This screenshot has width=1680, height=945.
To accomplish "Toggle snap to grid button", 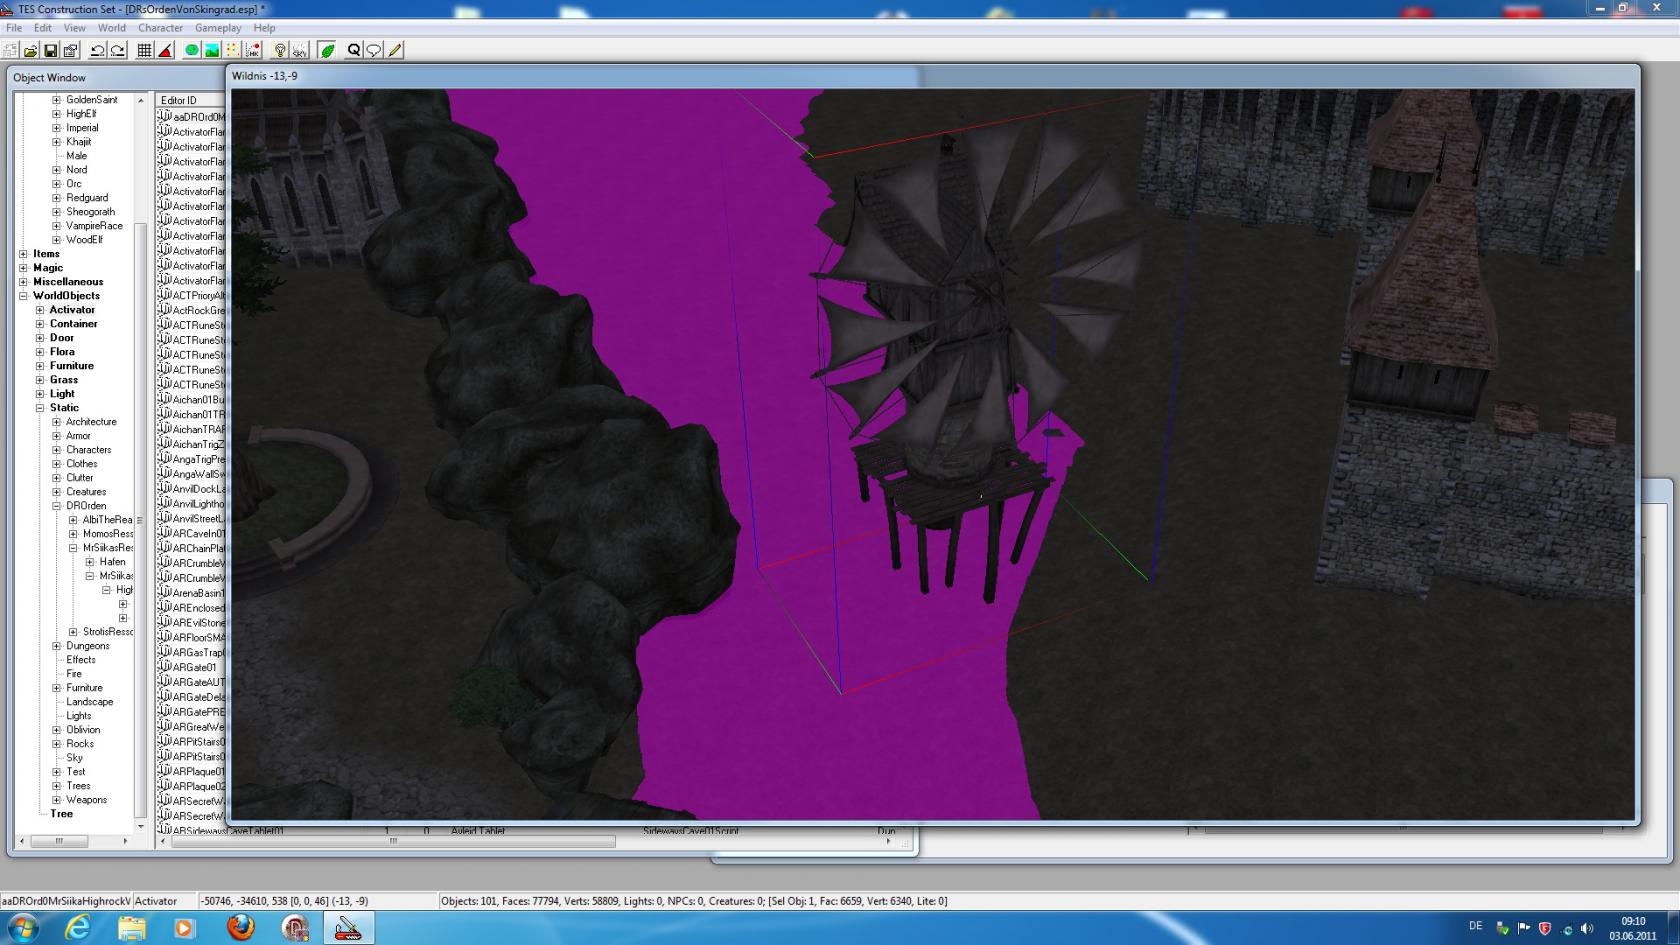I will coord(145,50).
